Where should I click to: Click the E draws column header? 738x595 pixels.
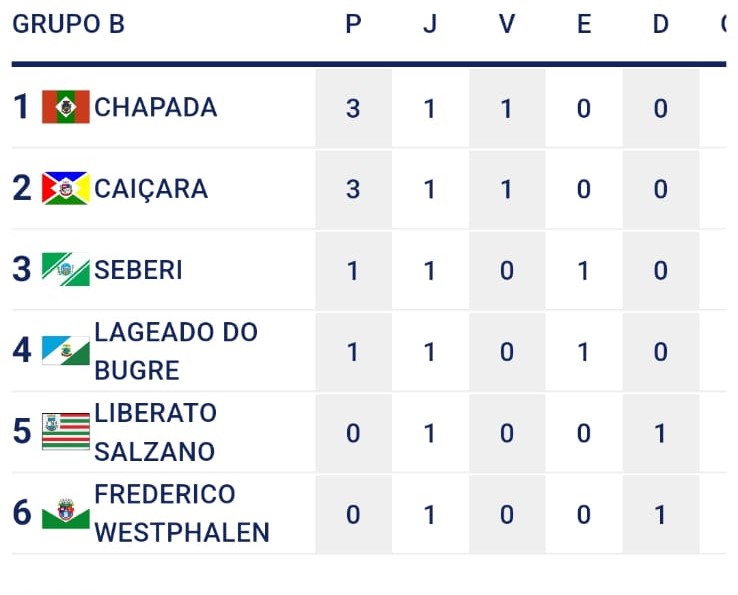point(584,24)
